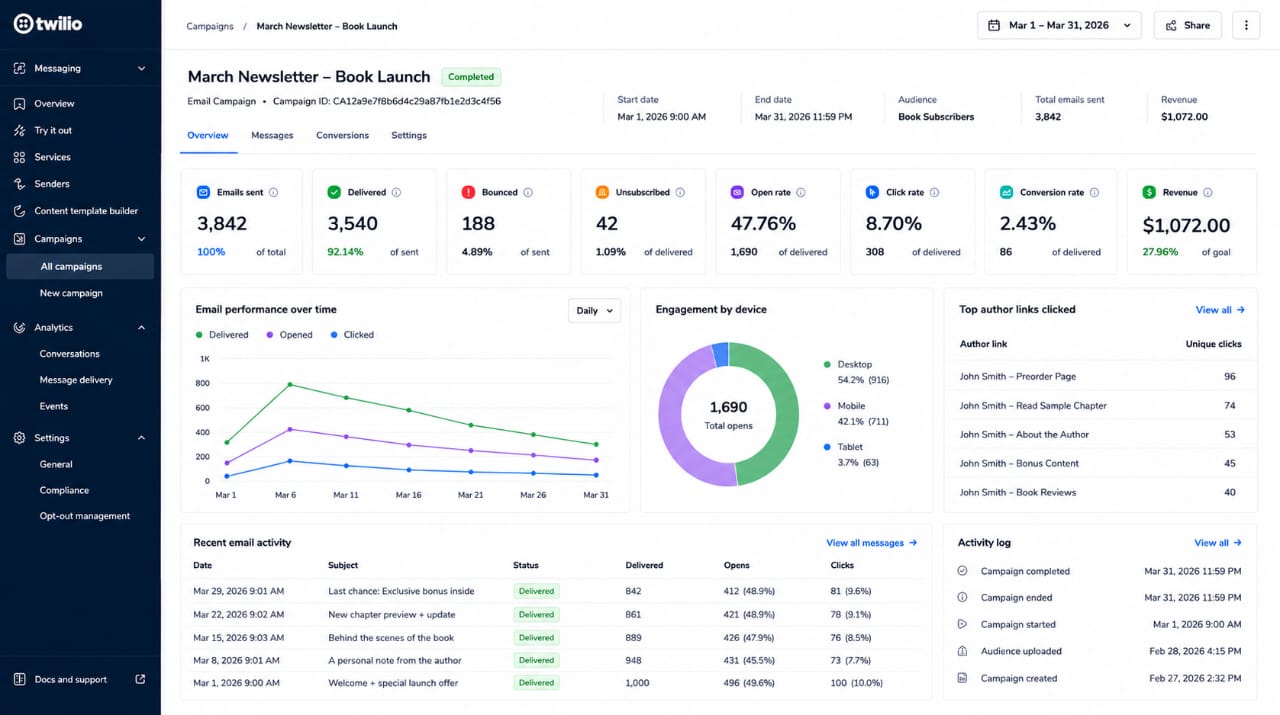The image size is (1280, 715).
Task: Collapse the Settings sidebar chevron
Action: pos(141,438)
